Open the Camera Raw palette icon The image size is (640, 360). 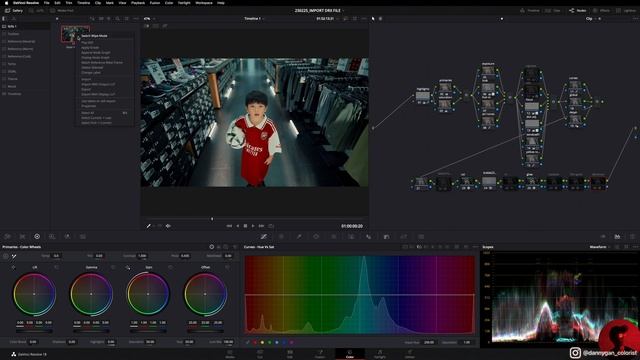pyautogui.click(x=8, y=236)
